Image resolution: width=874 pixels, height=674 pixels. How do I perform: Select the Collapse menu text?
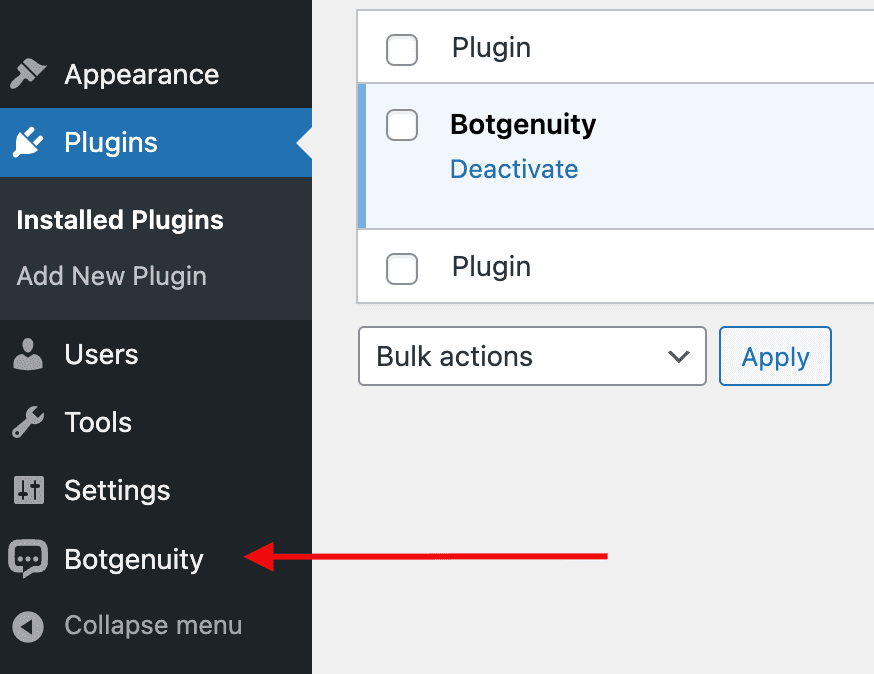[153, 625]
